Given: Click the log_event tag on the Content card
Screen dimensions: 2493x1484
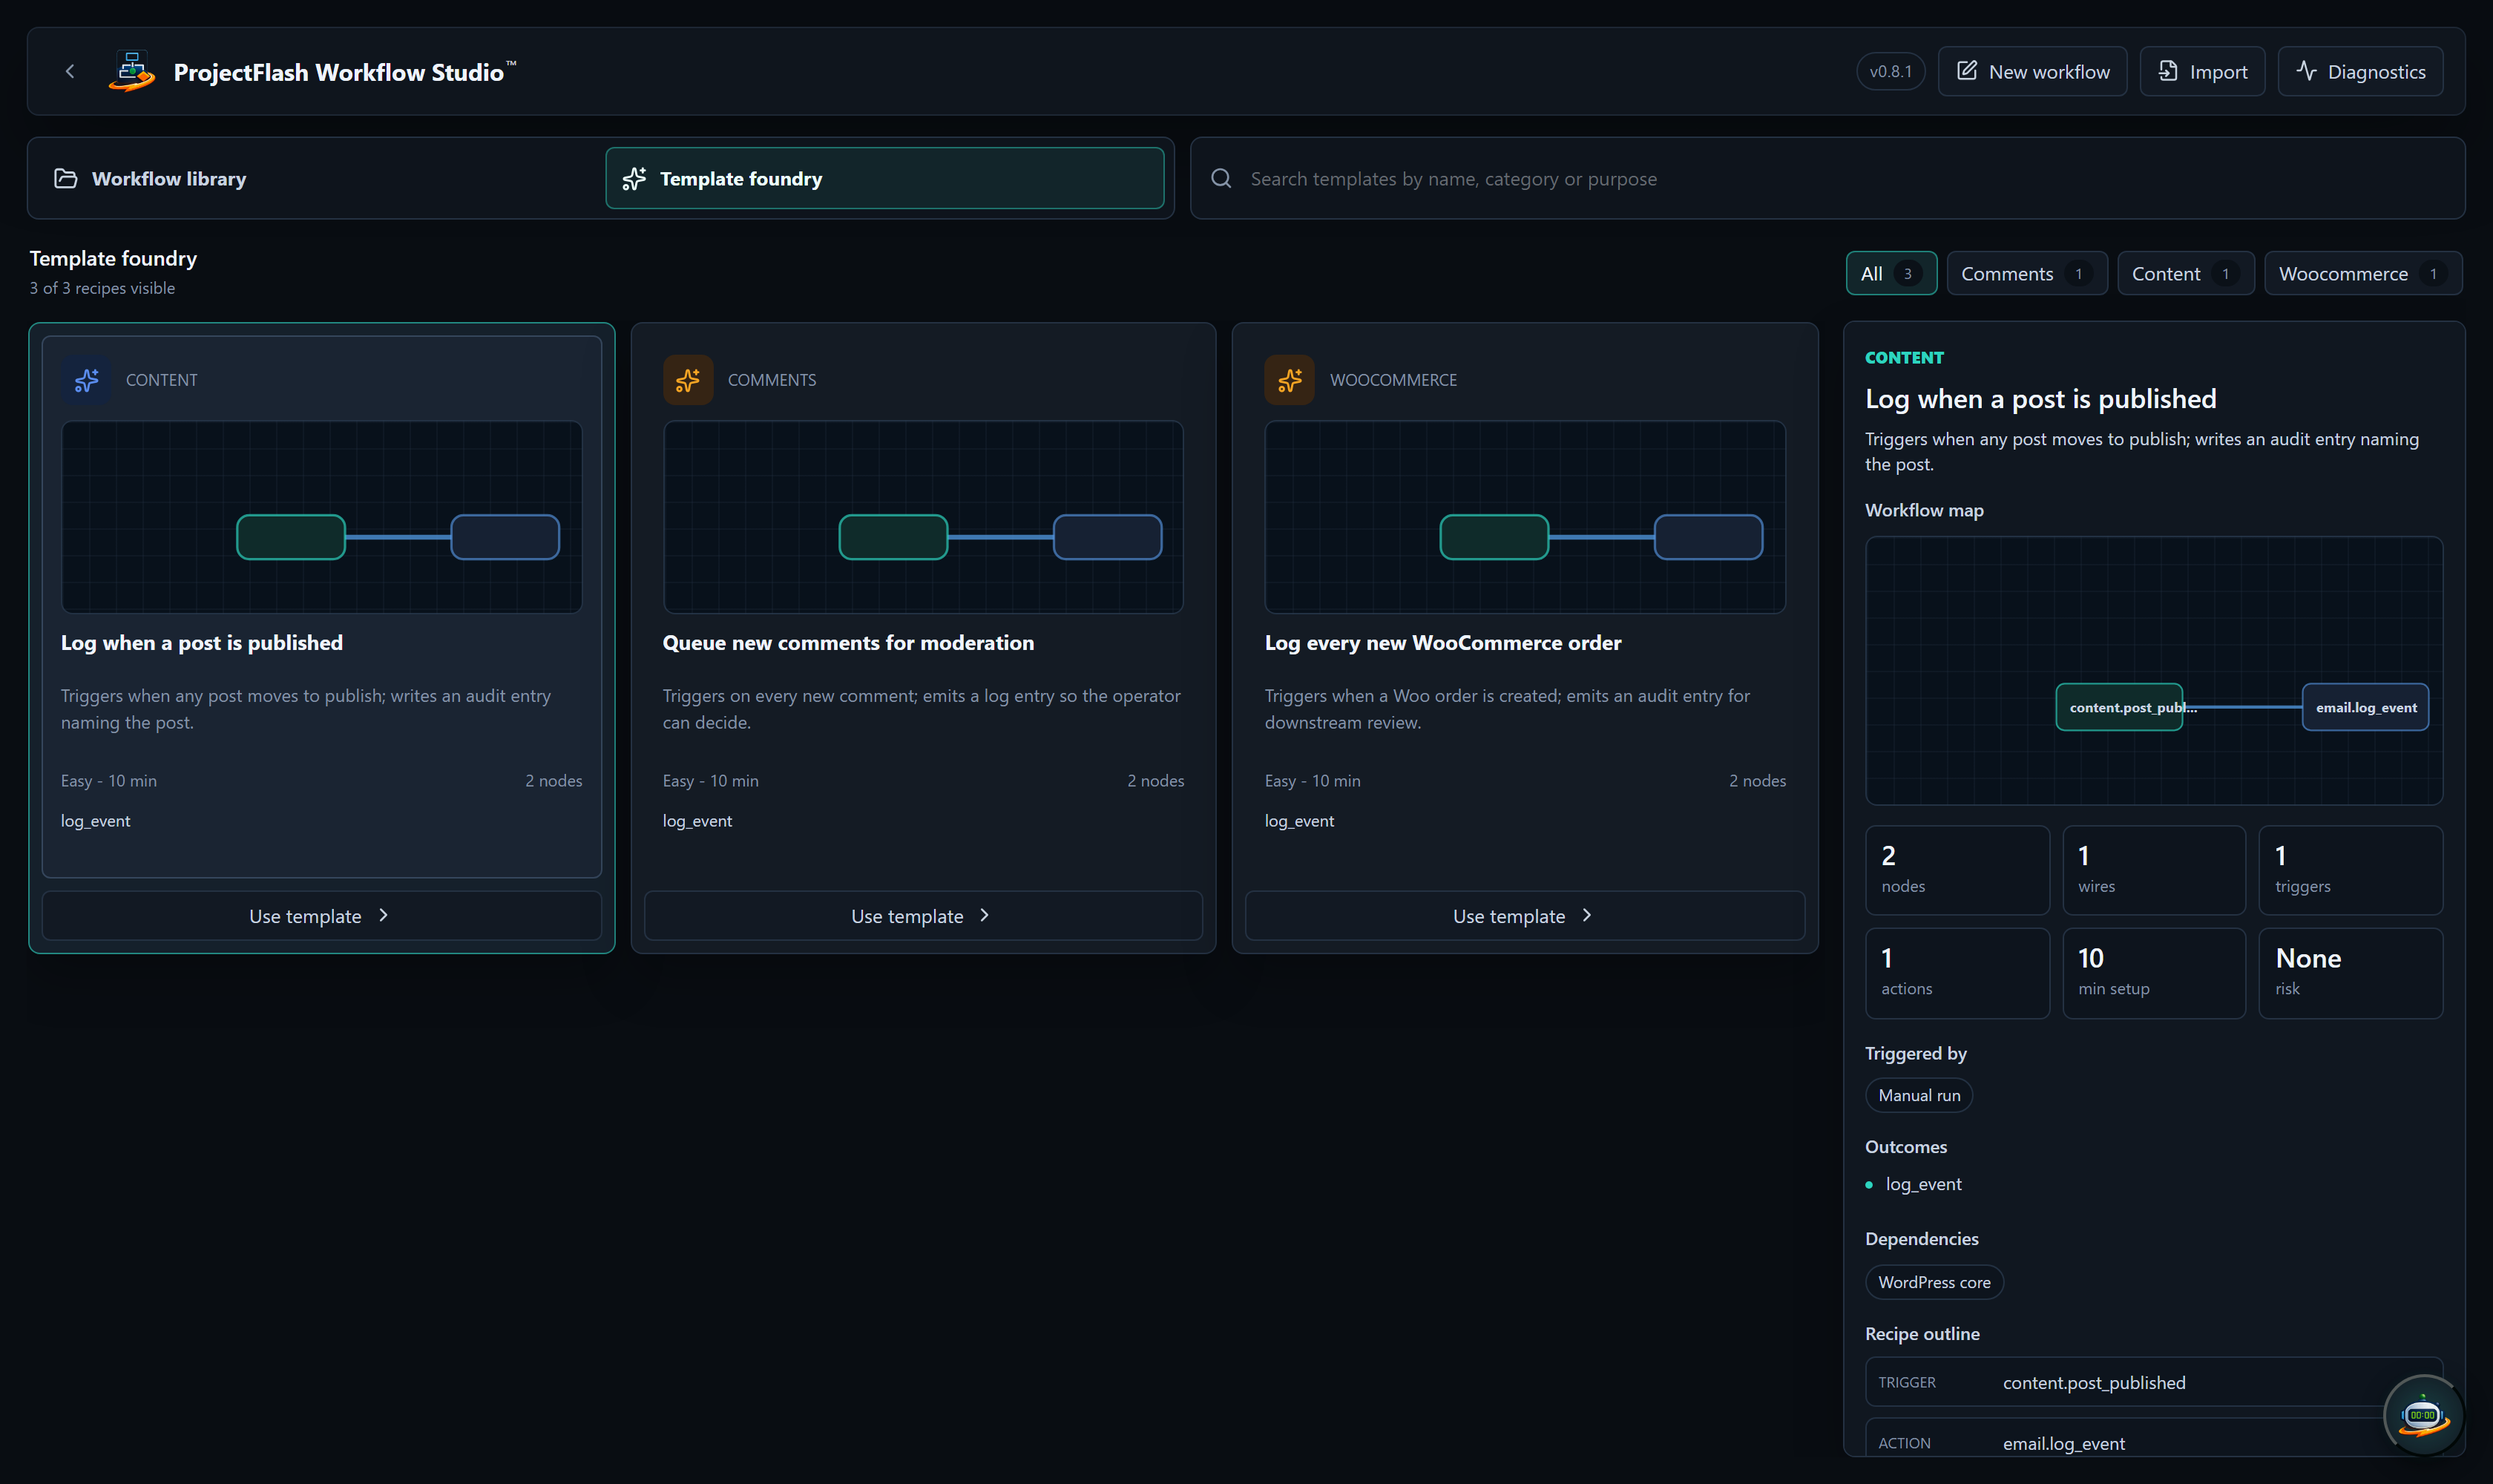Looking at the screenshot, I should click(95, 821).
